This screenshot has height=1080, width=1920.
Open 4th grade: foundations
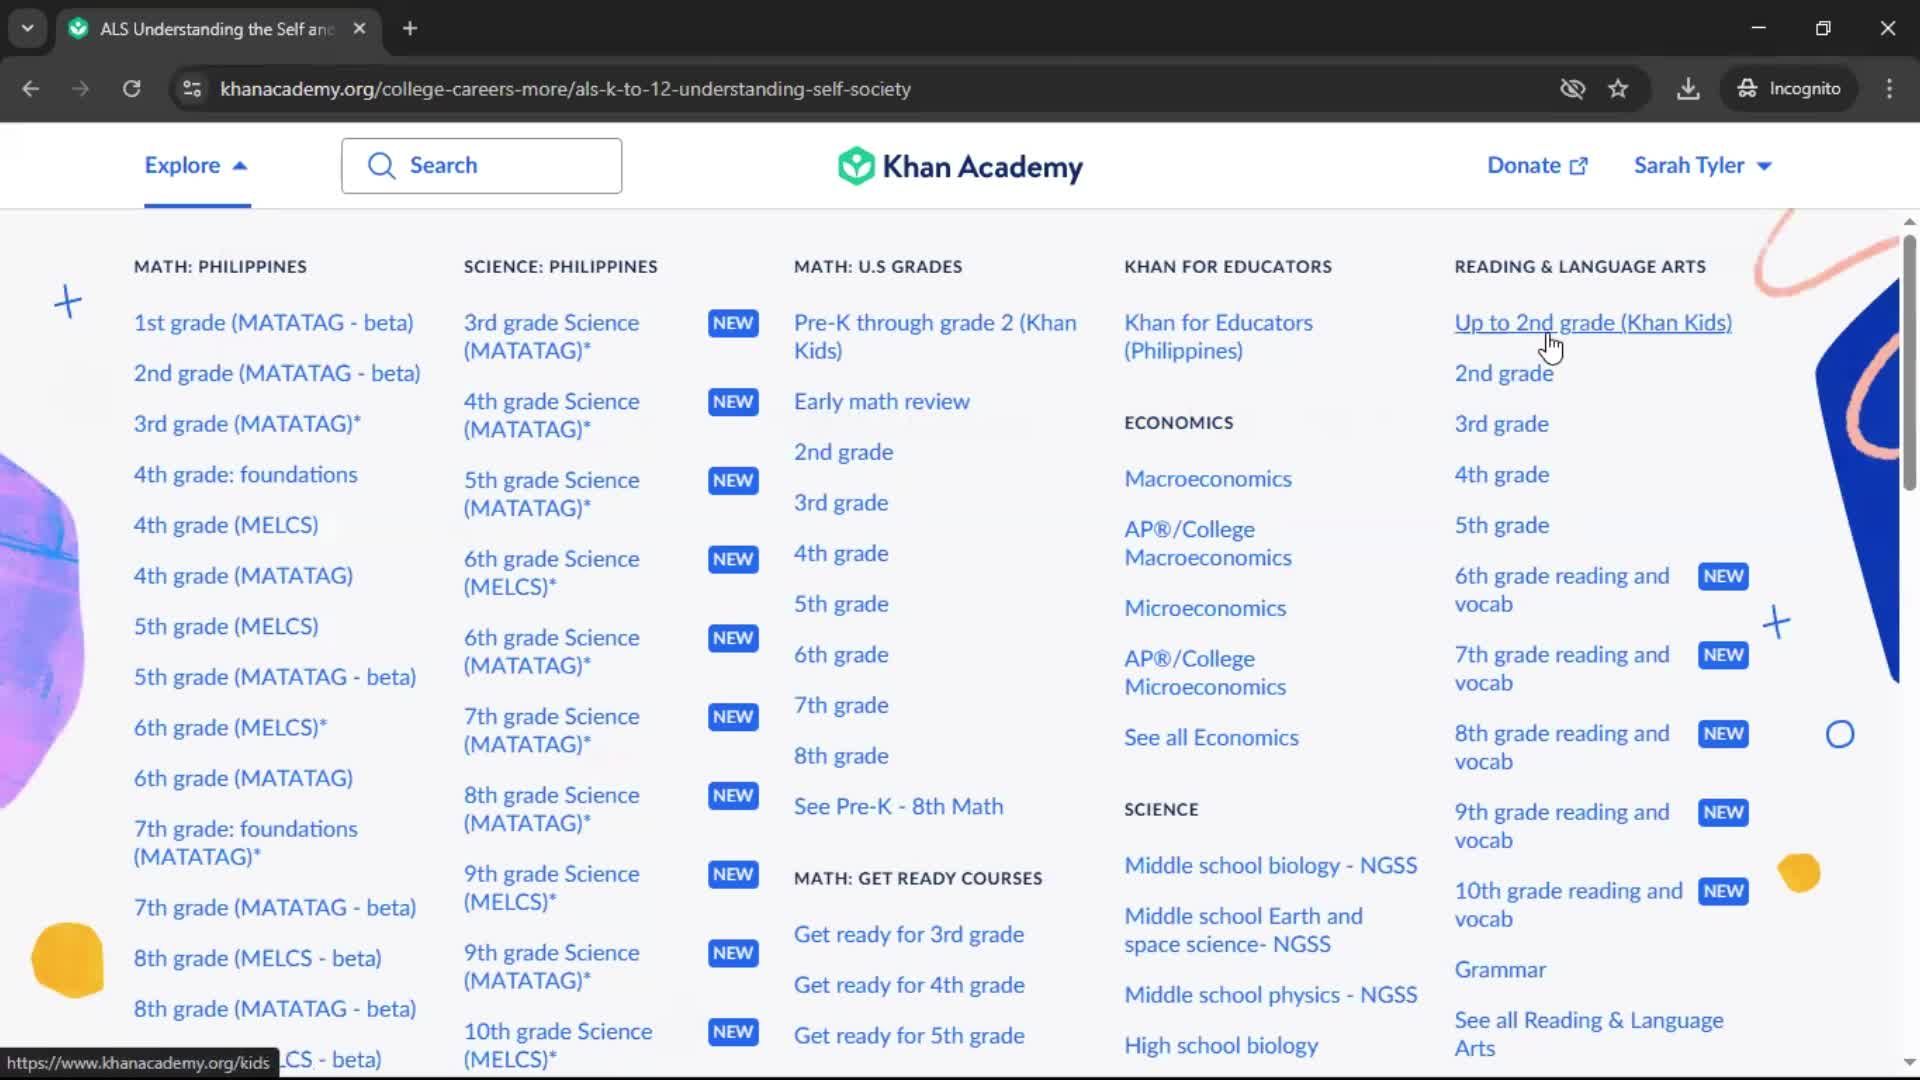pos(245,475)
